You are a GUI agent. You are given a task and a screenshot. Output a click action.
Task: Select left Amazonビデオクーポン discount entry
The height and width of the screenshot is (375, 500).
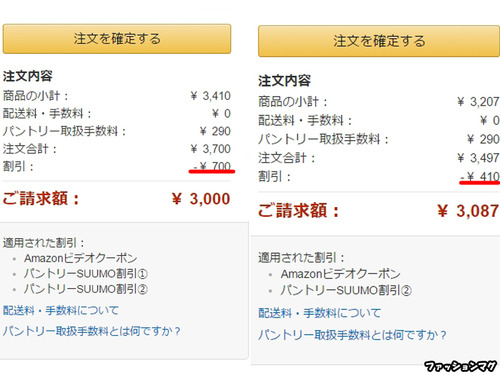click(x=80, y=258)
